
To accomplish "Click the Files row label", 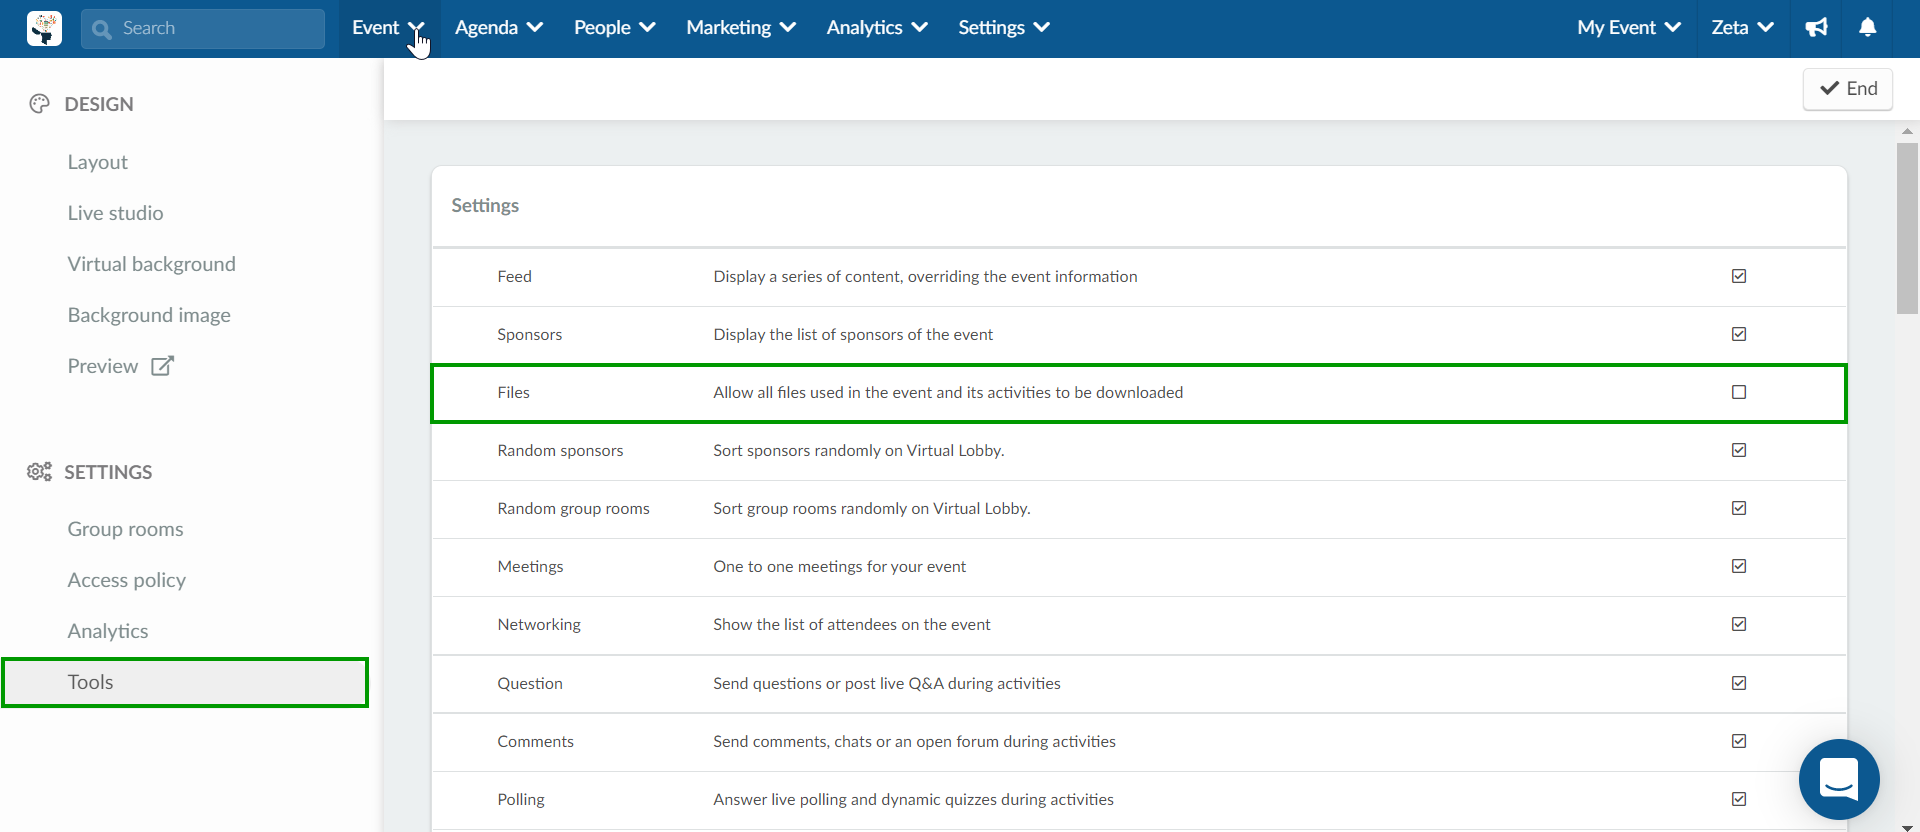I will coord(514,392).
